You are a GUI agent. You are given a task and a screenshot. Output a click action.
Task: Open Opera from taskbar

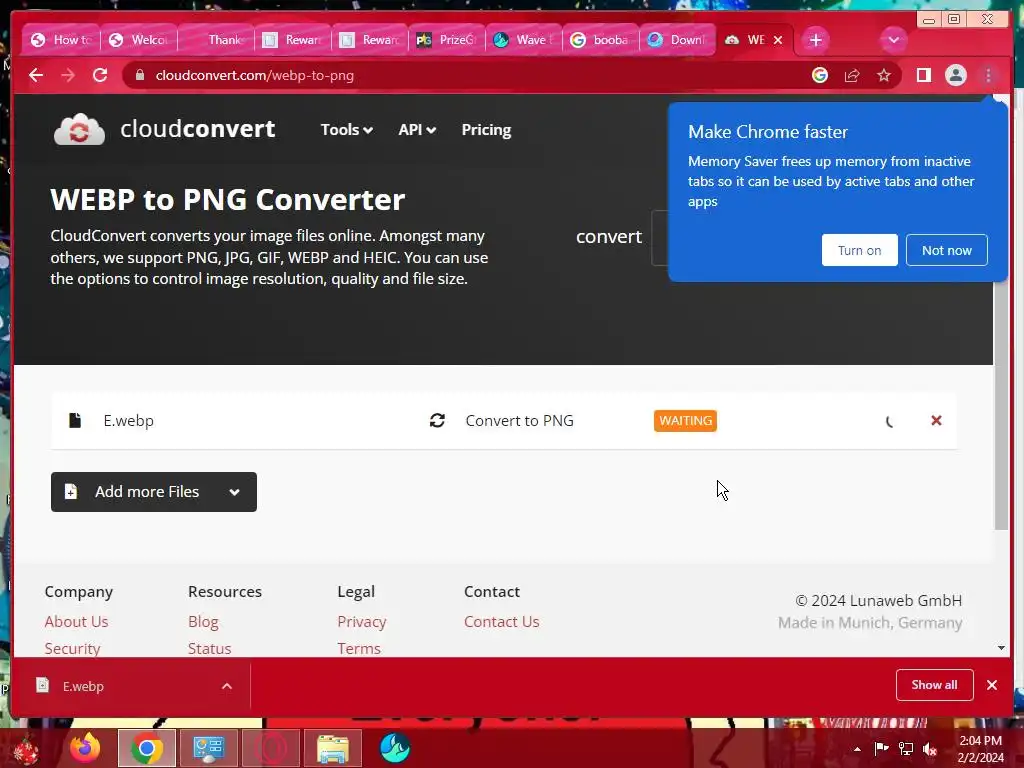[x=270, y=748]
